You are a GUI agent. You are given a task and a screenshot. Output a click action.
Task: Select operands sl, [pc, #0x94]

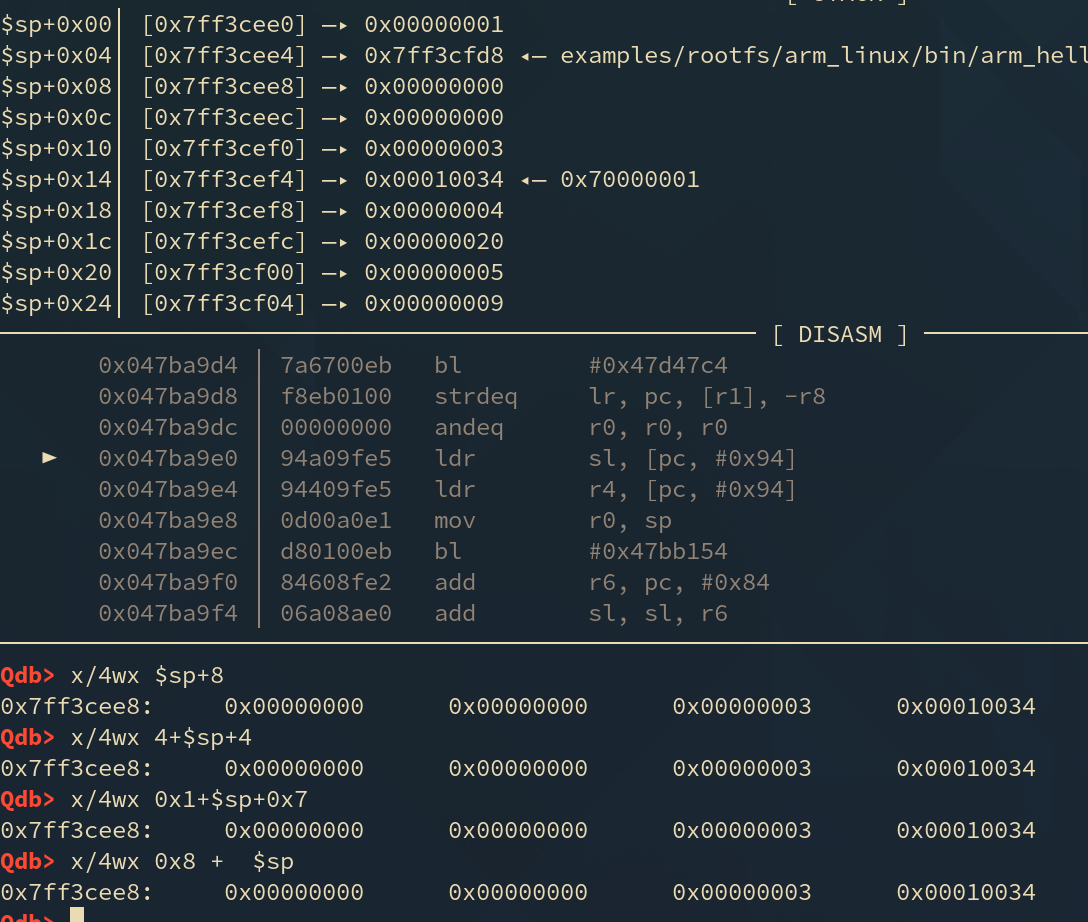(x=692, y=459)
